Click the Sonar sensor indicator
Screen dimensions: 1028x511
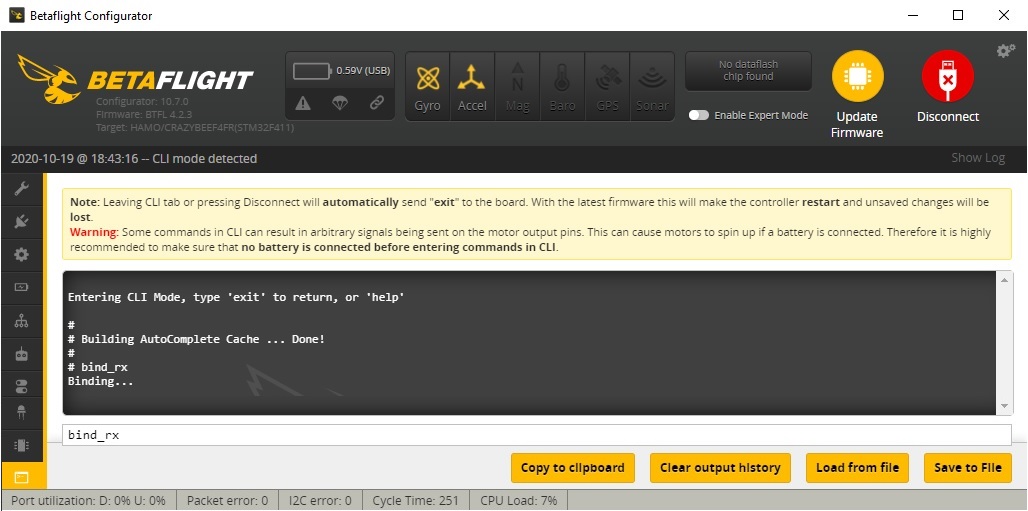click(x=652, y=87)
